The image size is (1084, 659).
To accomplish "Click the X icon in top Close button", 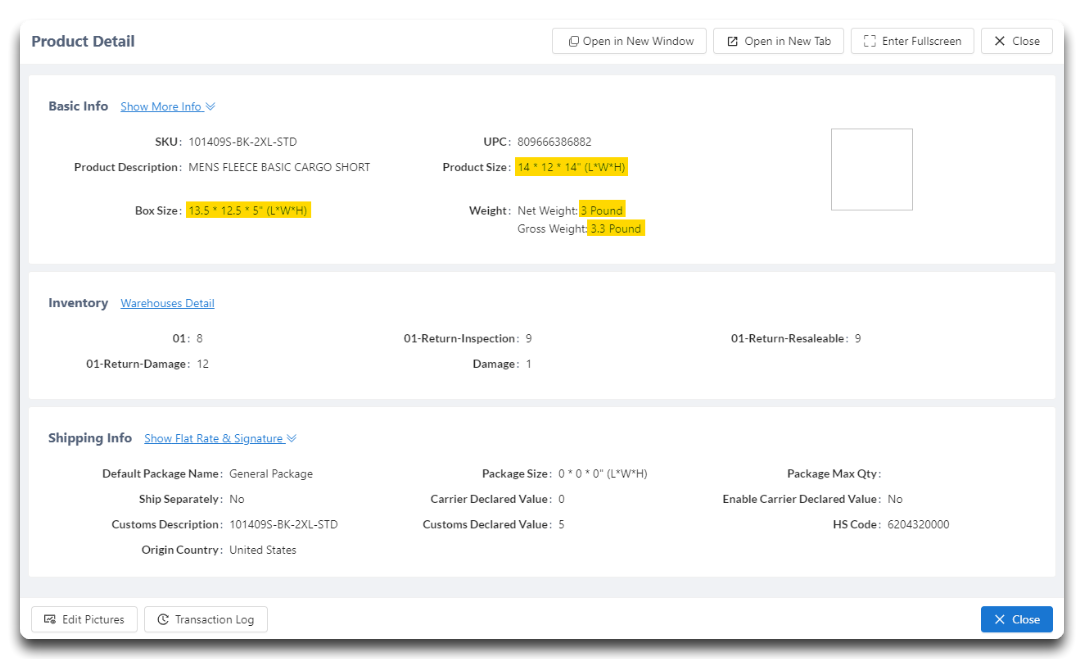I will (x=1000, y=41).
